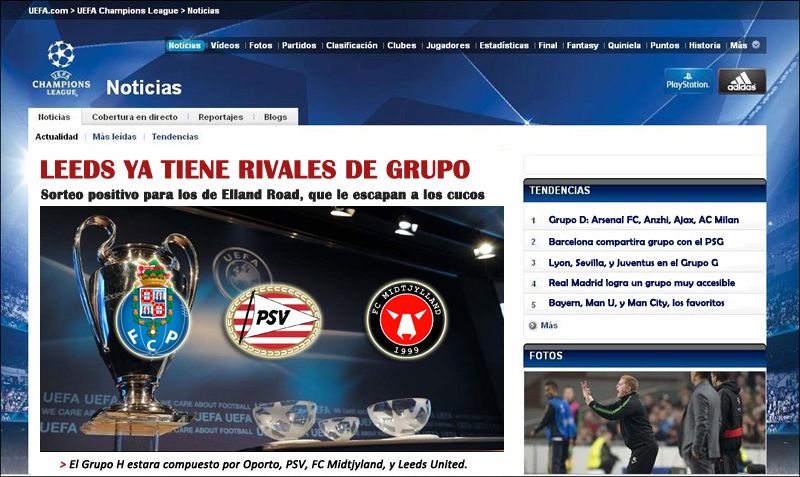
Task: Open the Vídeos navigation item
Action: 225,45
